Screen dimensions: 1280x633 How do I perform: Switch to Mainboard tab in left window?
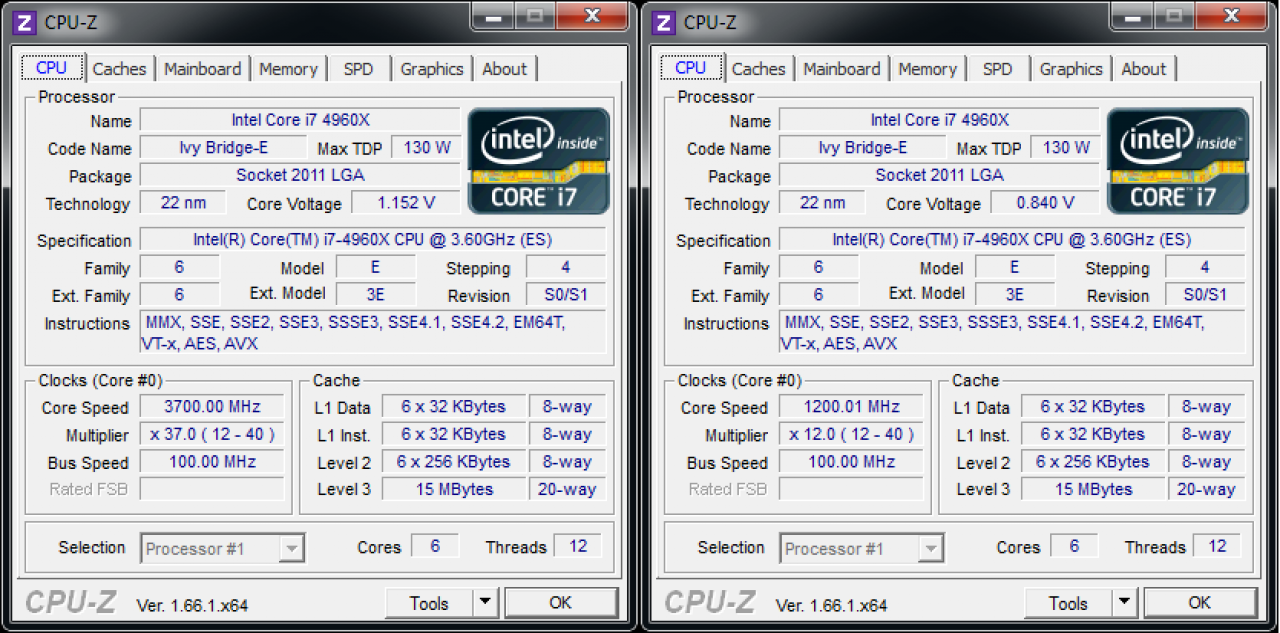[x=202, y=69]
